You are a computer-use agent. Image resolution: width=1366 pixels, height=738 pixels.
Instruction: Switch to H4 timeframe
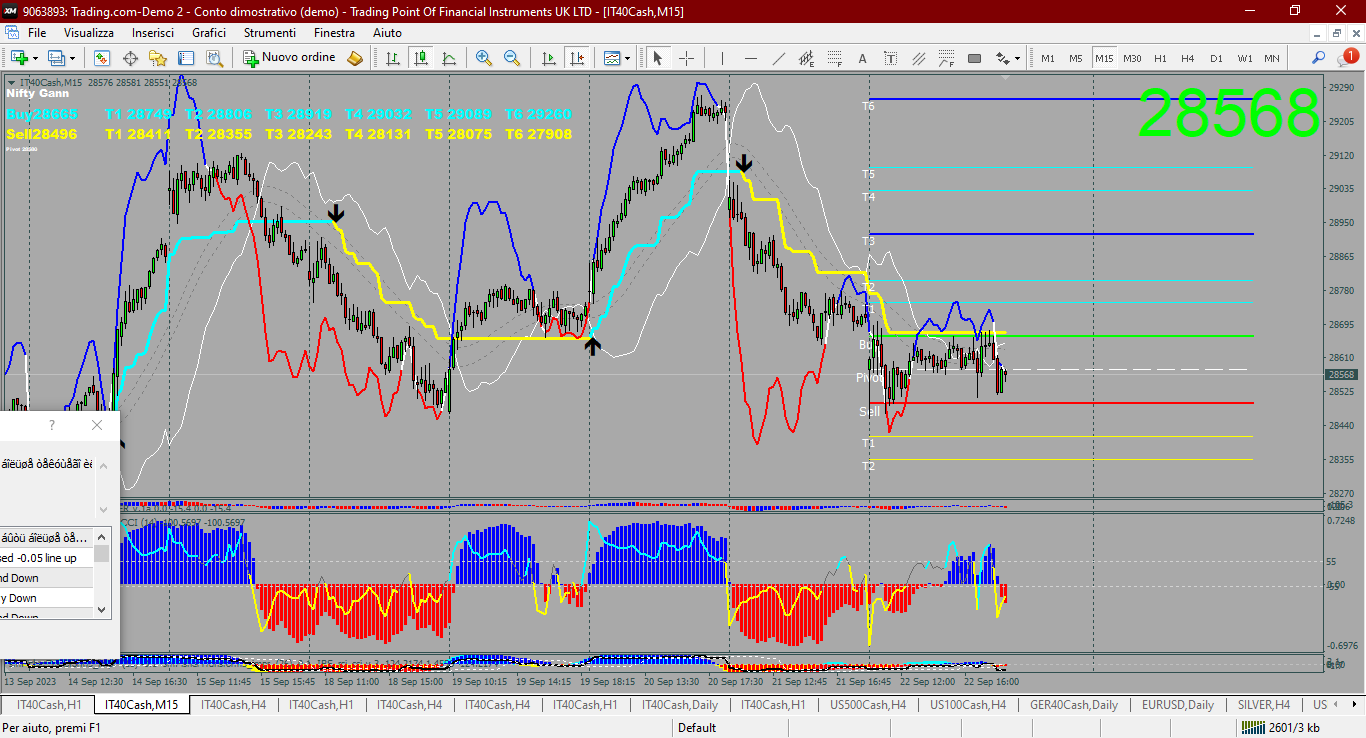pyautogui.click(x=1188, y=58)
